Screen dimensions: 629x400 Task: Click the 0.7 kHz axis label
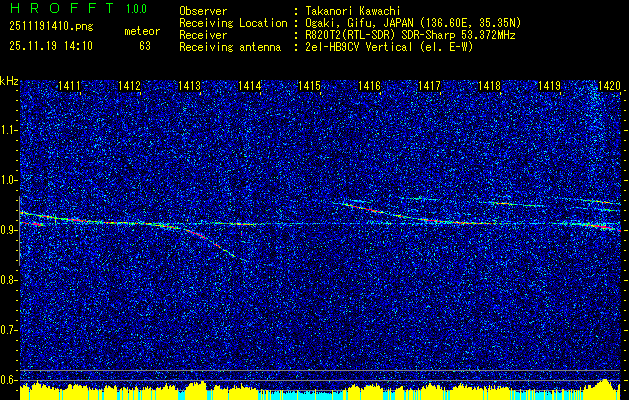coord(8,330)
